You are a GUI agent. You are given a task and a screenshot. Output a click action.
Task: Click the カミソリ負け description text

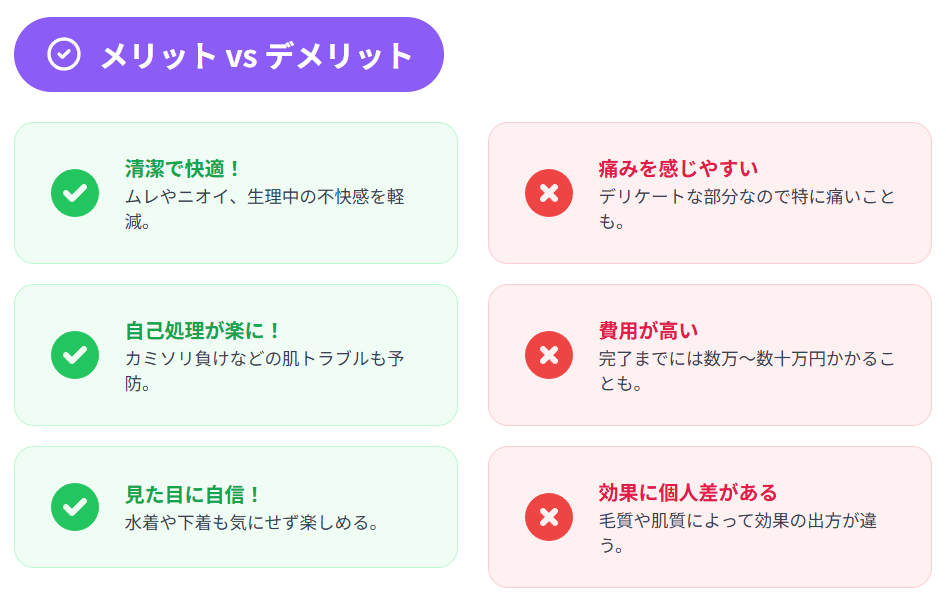tap(264, 371)
